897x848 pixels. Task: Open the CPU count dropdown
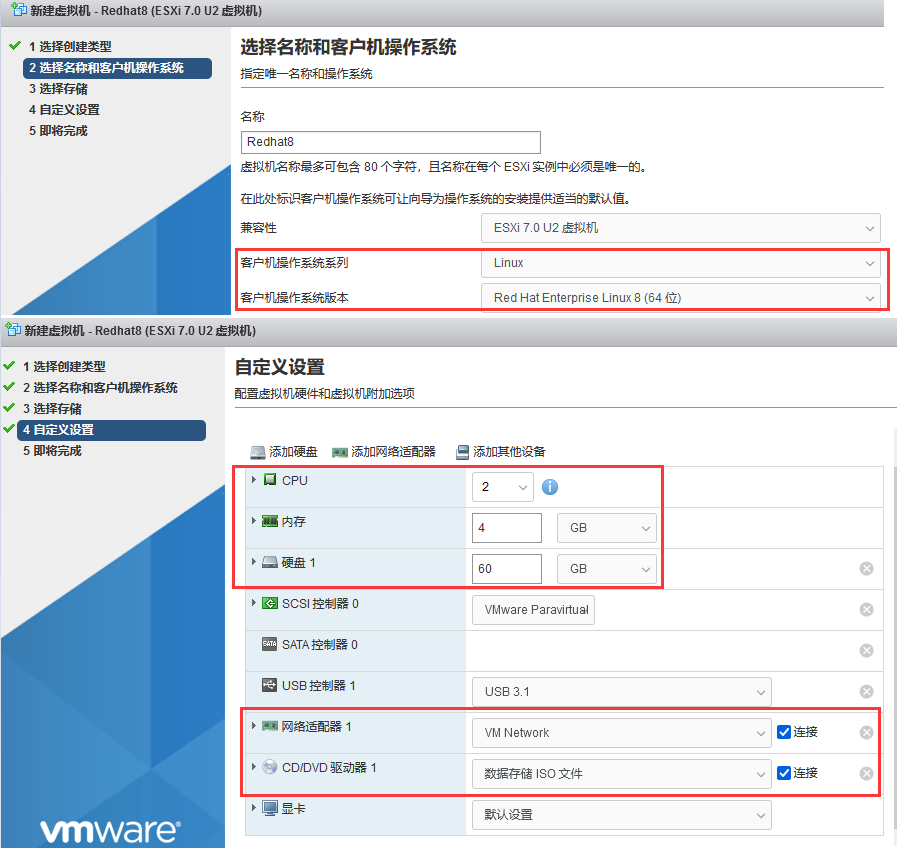503,487
